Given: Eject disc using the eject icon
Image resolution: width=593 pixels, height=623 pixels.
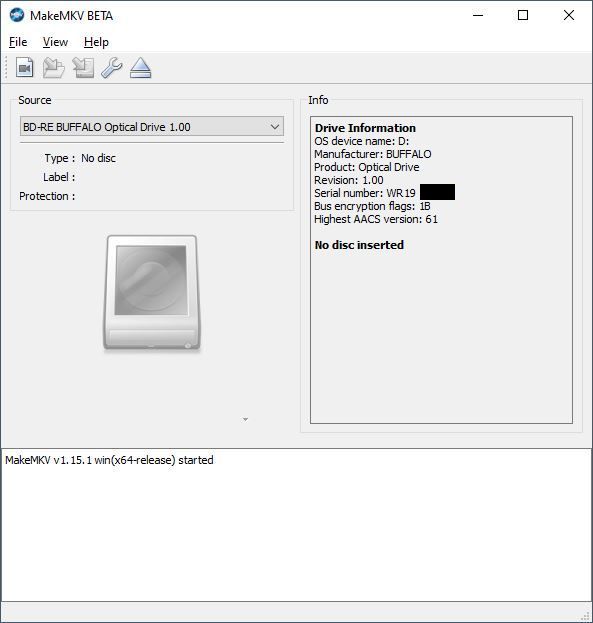Looking at the screenshot, I should coord(141,68).
